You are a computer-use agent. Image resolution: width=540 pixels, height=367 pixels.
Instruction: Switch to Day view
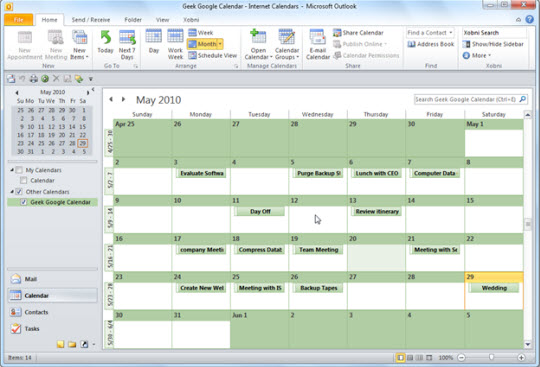tap(154, 42)
